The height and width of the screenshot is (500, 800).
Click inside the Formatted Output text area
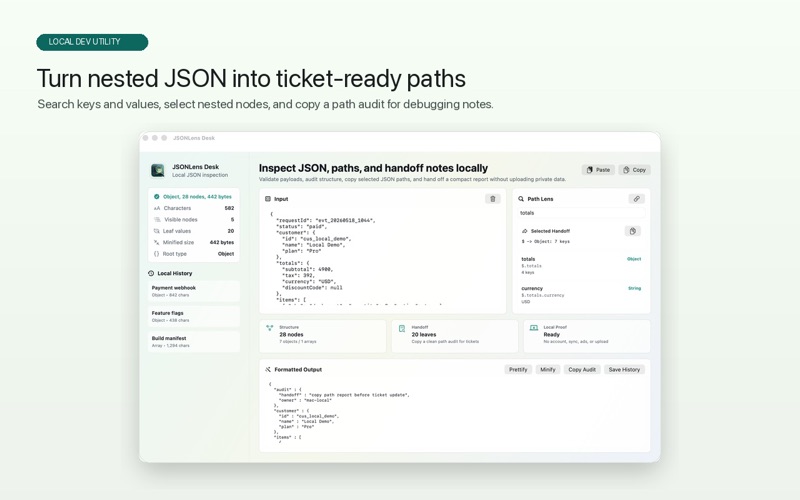click(x=454, y=412)
